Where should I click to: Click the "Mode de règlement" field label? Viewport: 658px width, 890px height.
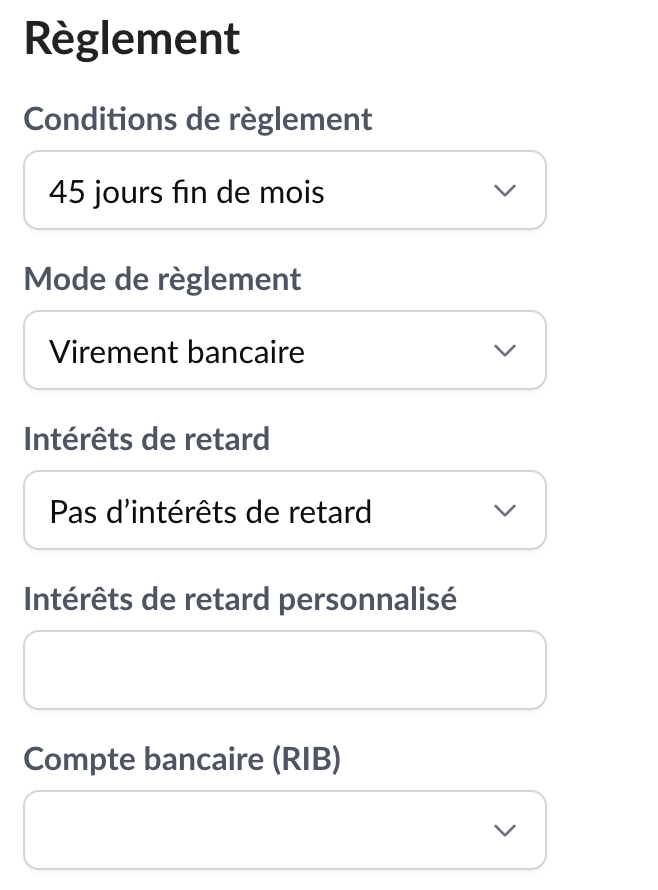(x=162, y=279)
